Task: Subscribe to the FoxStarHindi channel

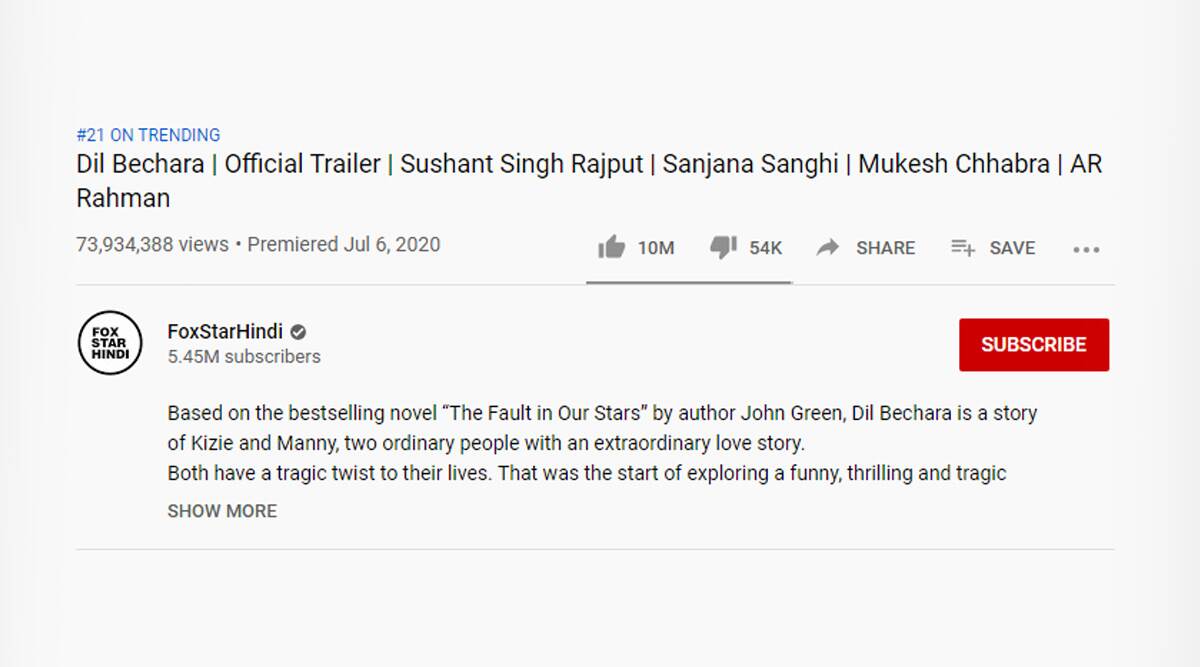Action: [x=1034, y=345]
